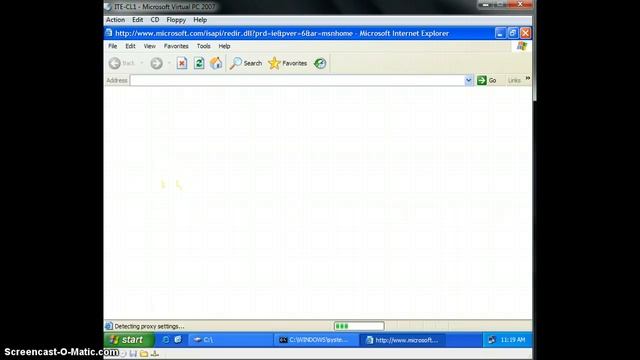Click the green Go arrow button
The width and height of the screenshot is (640, 360).
(487, 80)
